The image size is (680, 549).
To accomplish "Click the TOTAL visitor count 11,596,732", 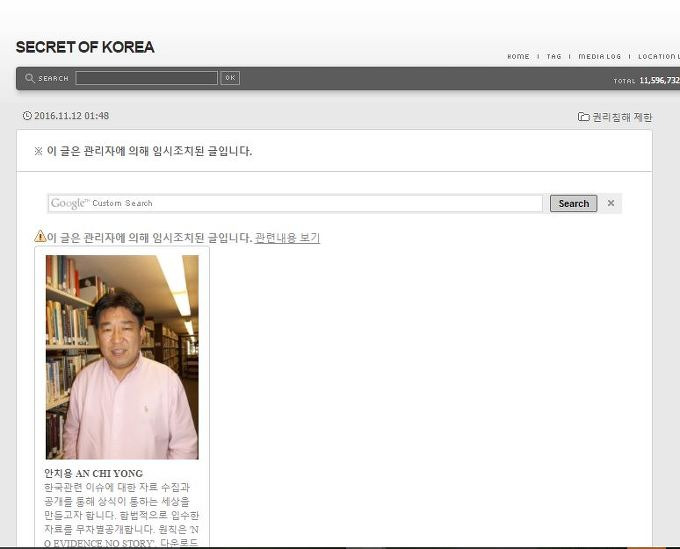I will coord(660,80).
